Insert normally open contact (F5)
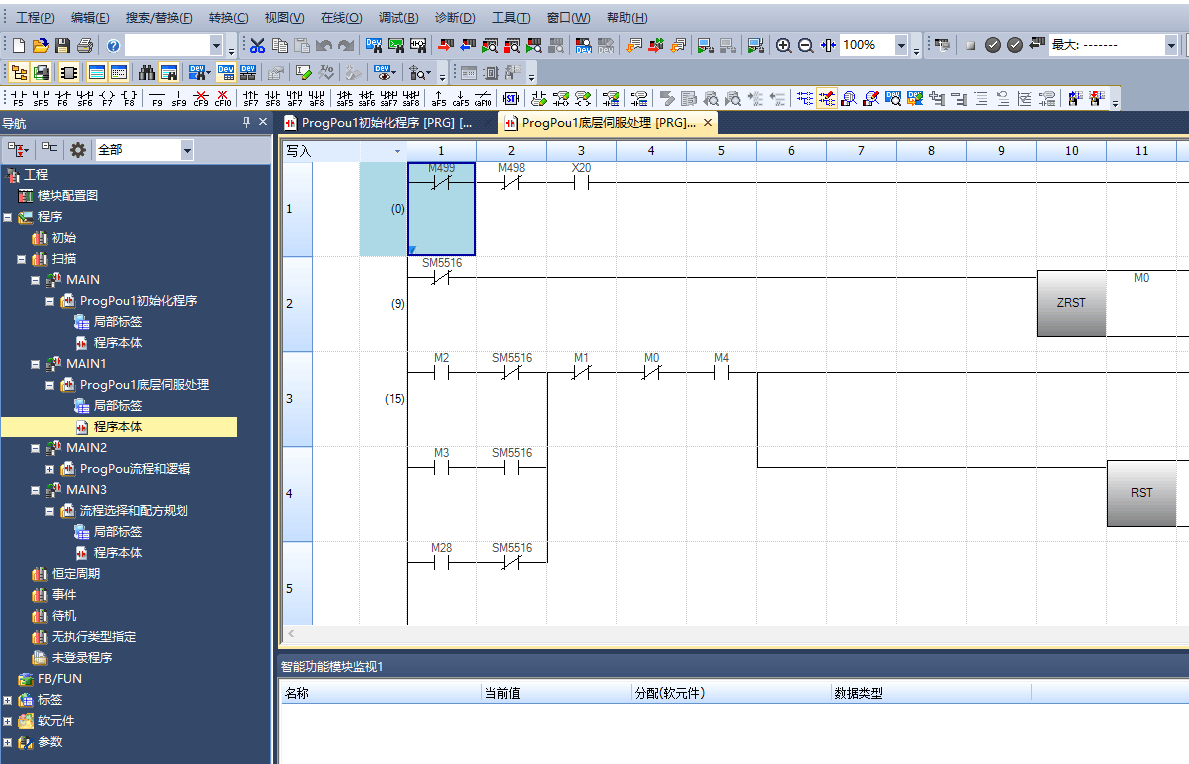1189x764 pixels. click(18, 98)
